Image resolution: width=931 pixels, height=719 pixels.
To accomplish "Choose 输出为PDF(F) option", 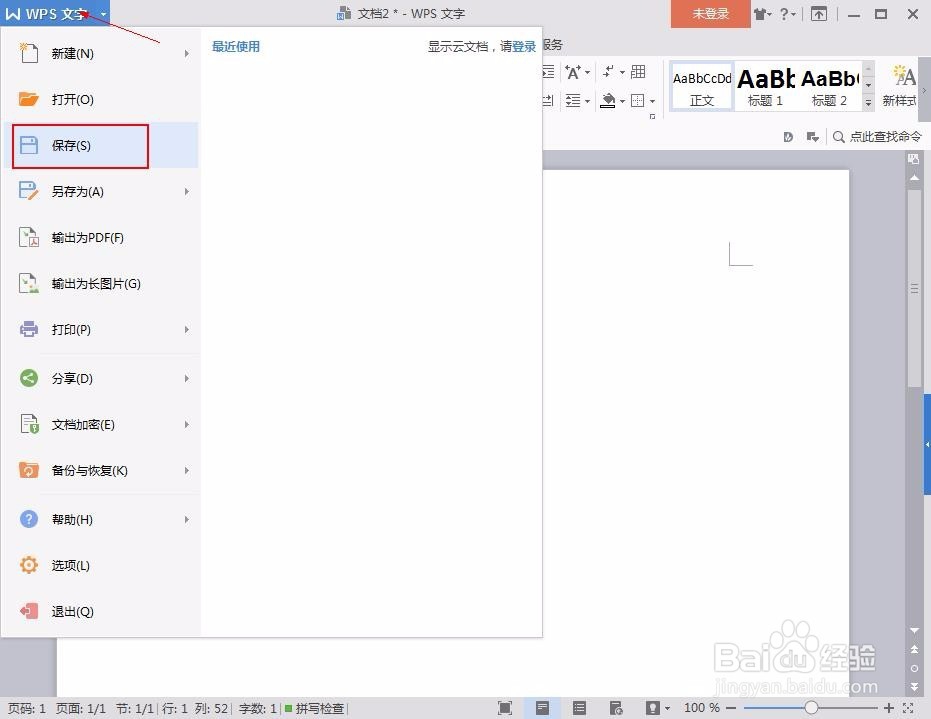I will 100,237.
